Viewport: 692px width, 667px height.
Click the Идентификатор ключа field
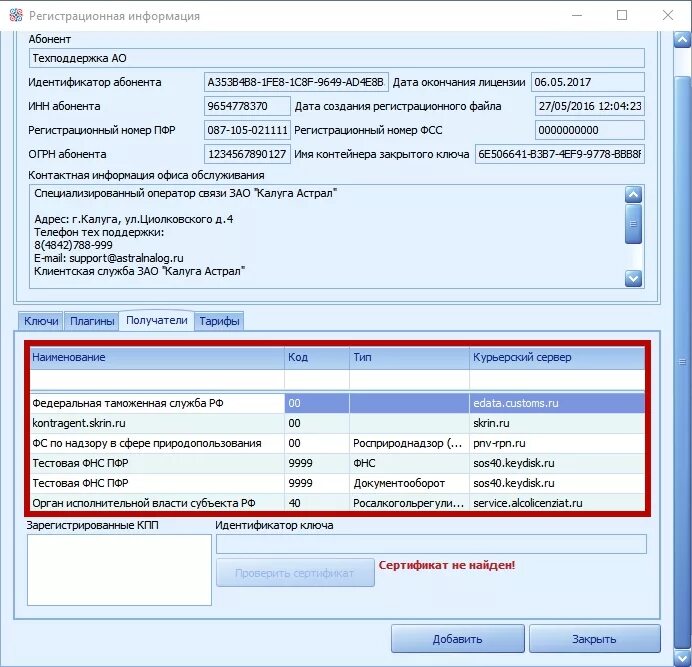431,544
